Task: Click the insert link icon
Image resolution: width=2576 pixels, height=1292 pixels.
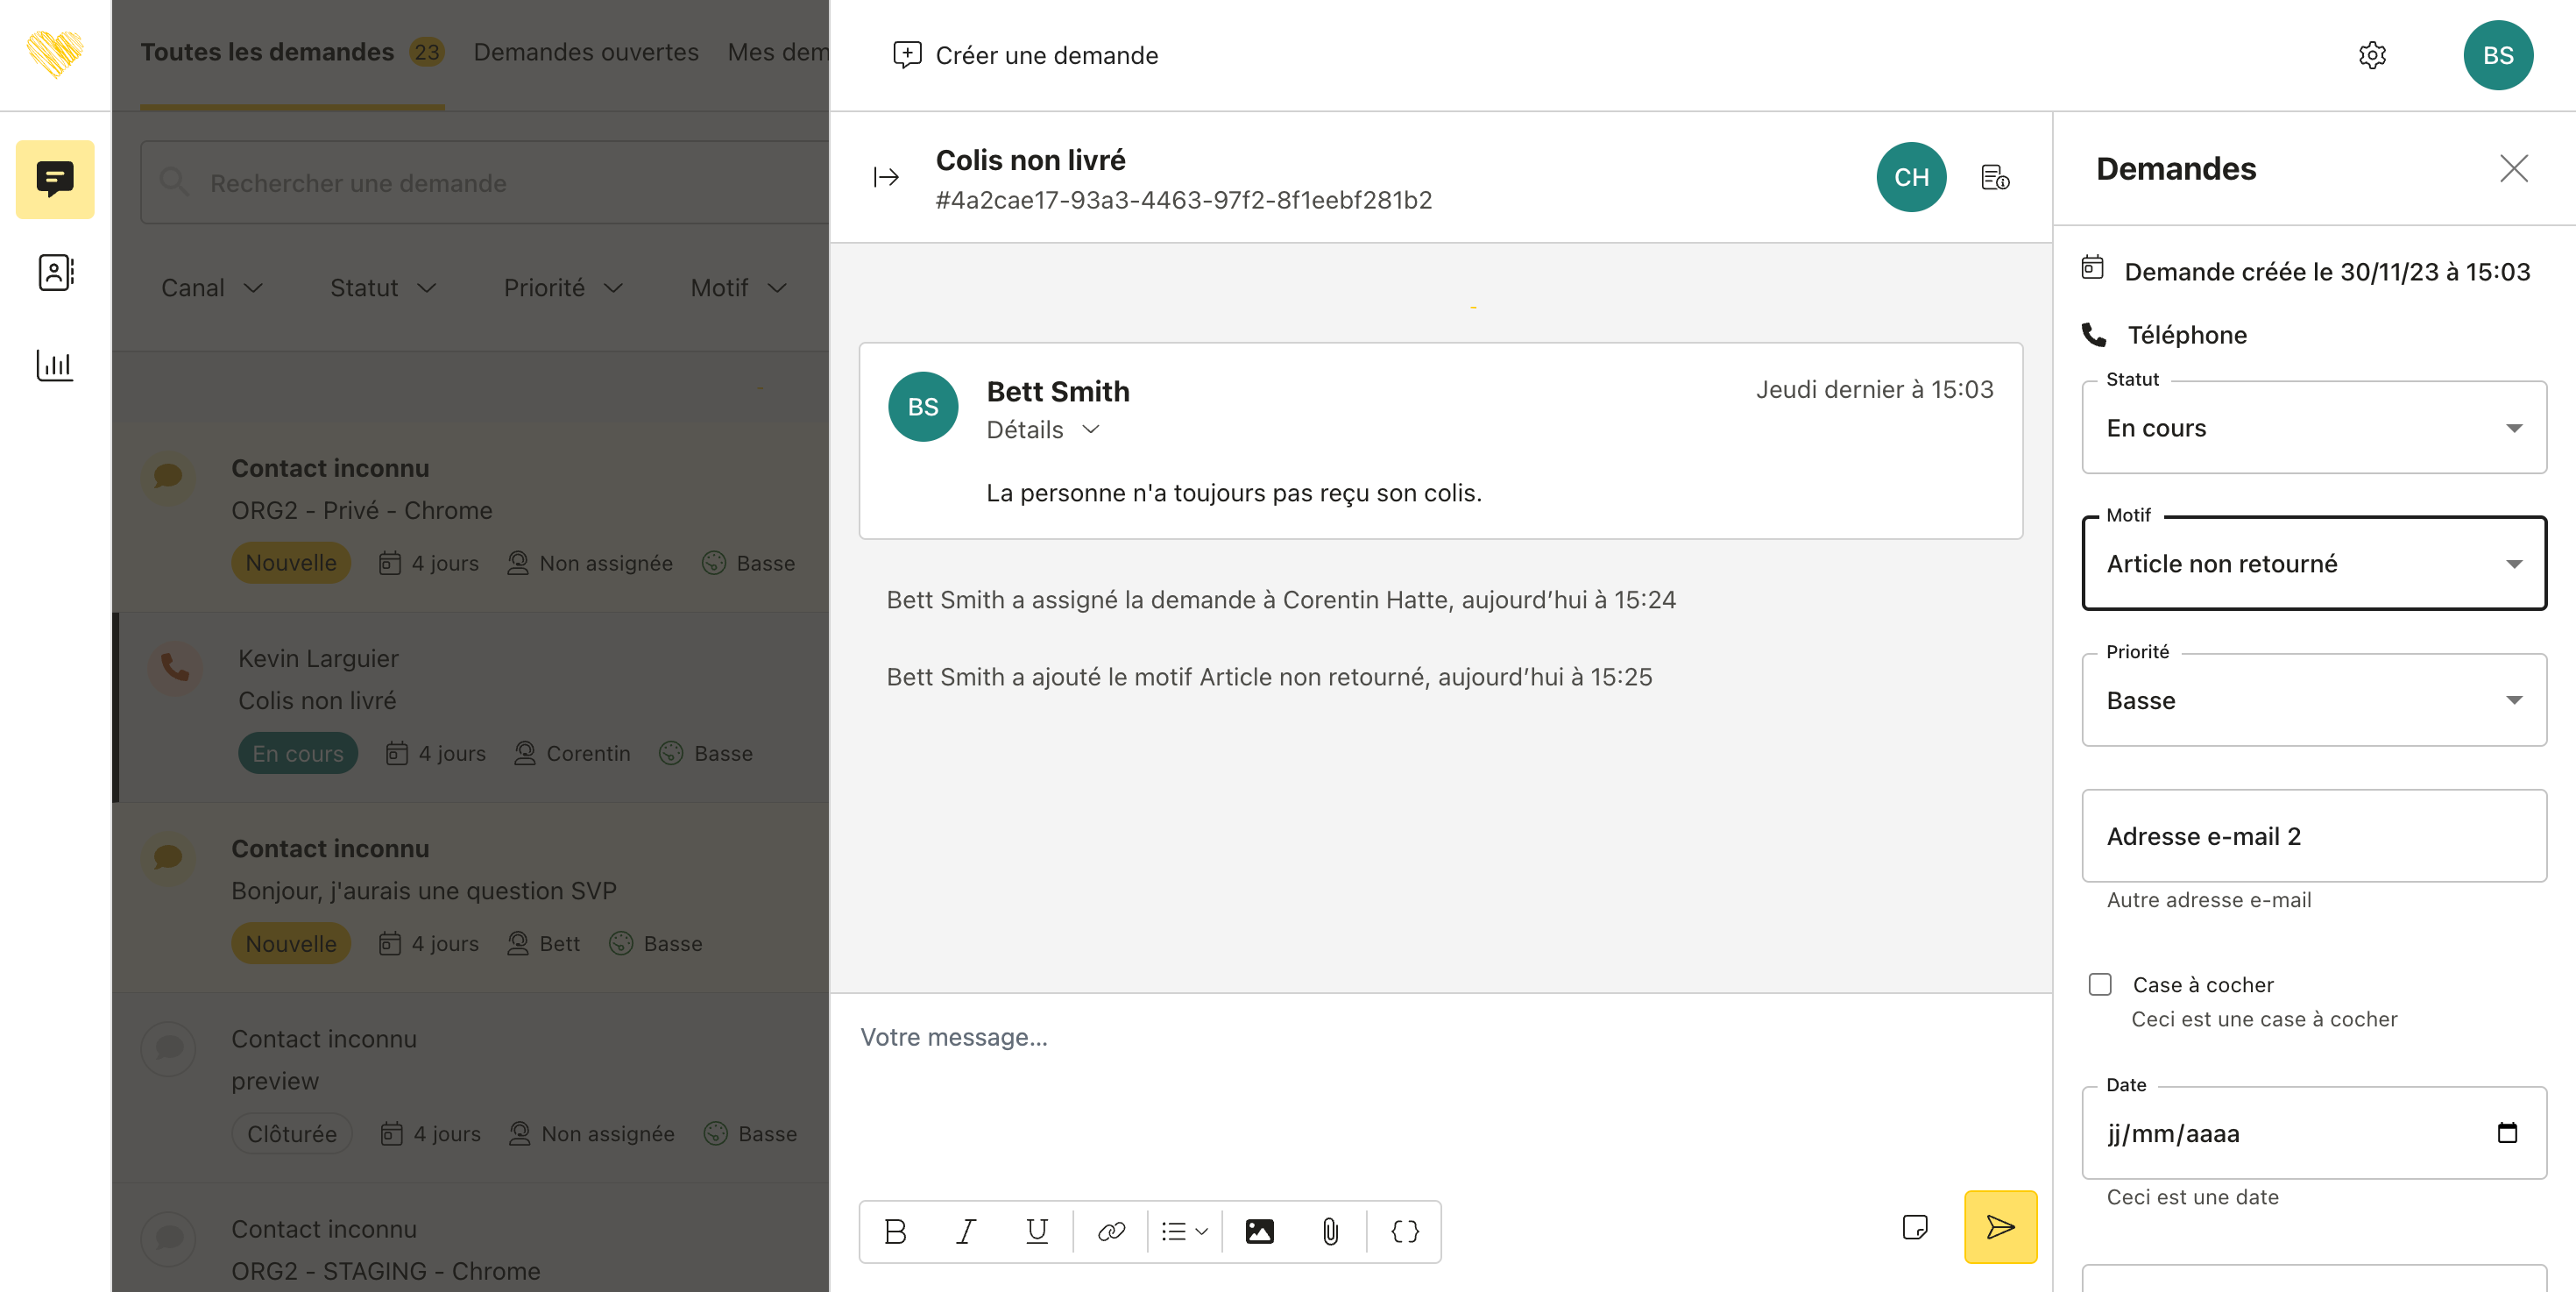Action: [1111, 1231]
